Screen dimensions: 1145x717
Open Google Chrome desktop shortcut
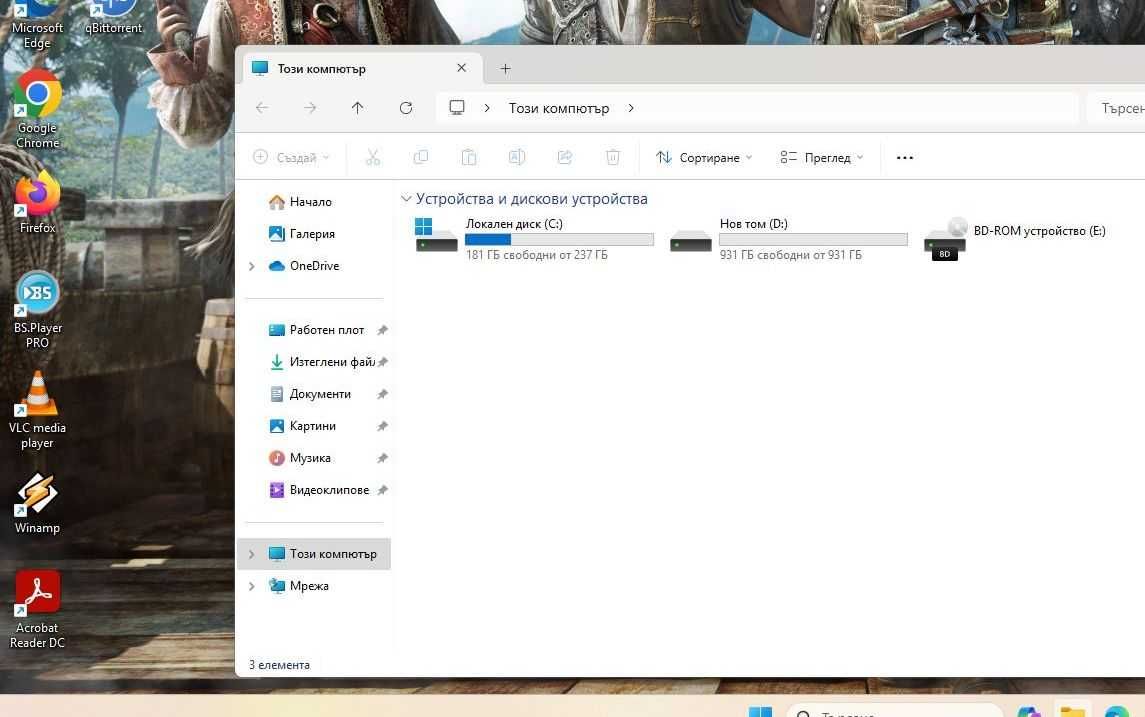coord(37,110)
